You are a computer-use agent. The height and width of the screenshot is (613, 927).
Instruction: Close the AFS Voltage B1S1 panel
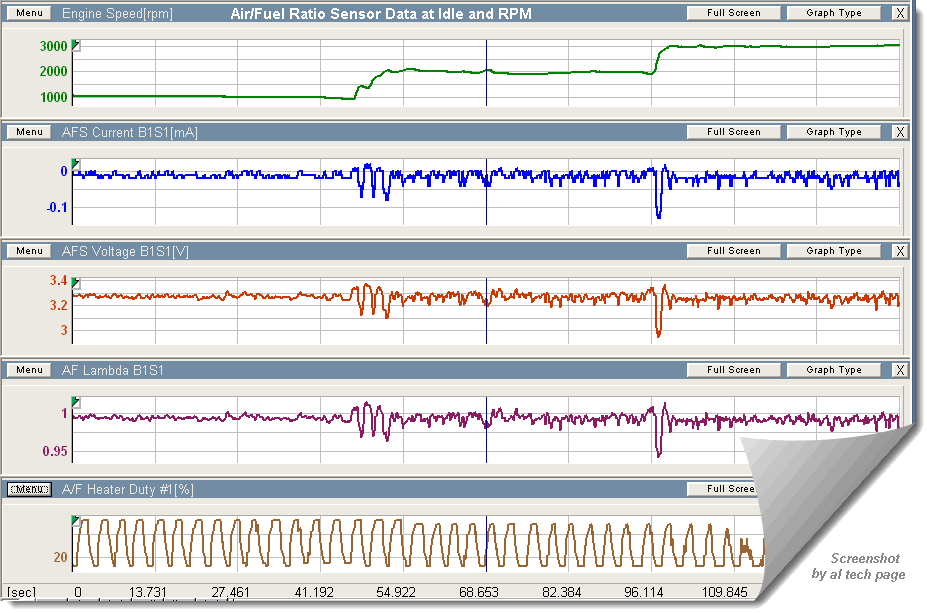[x=900, y=251]
